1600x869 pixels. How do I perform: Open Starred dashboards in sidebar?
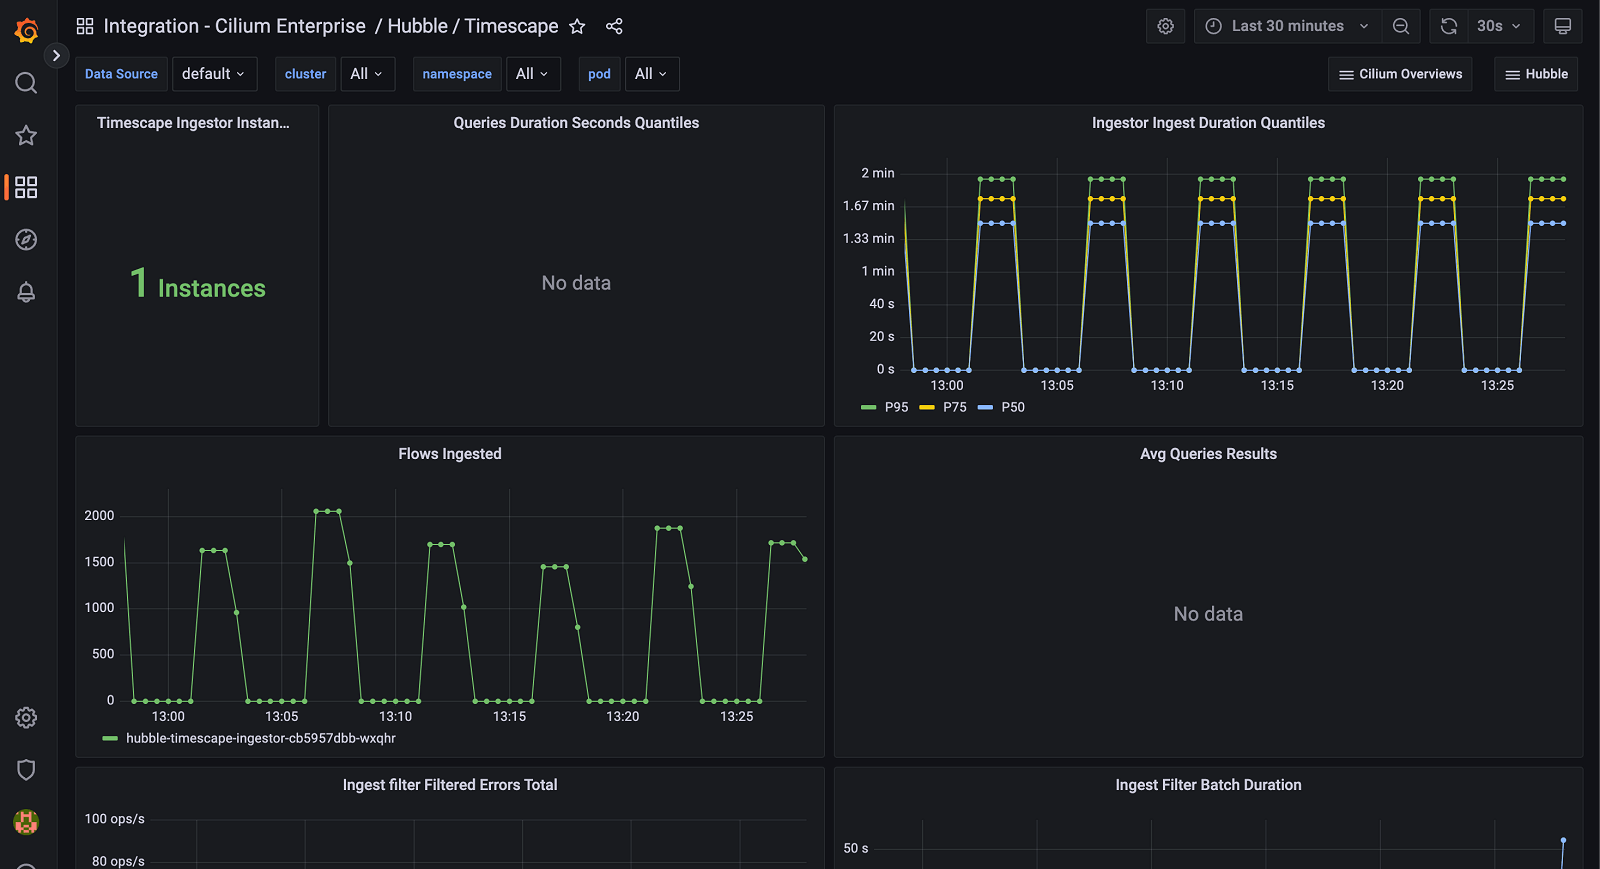point(27,135)
